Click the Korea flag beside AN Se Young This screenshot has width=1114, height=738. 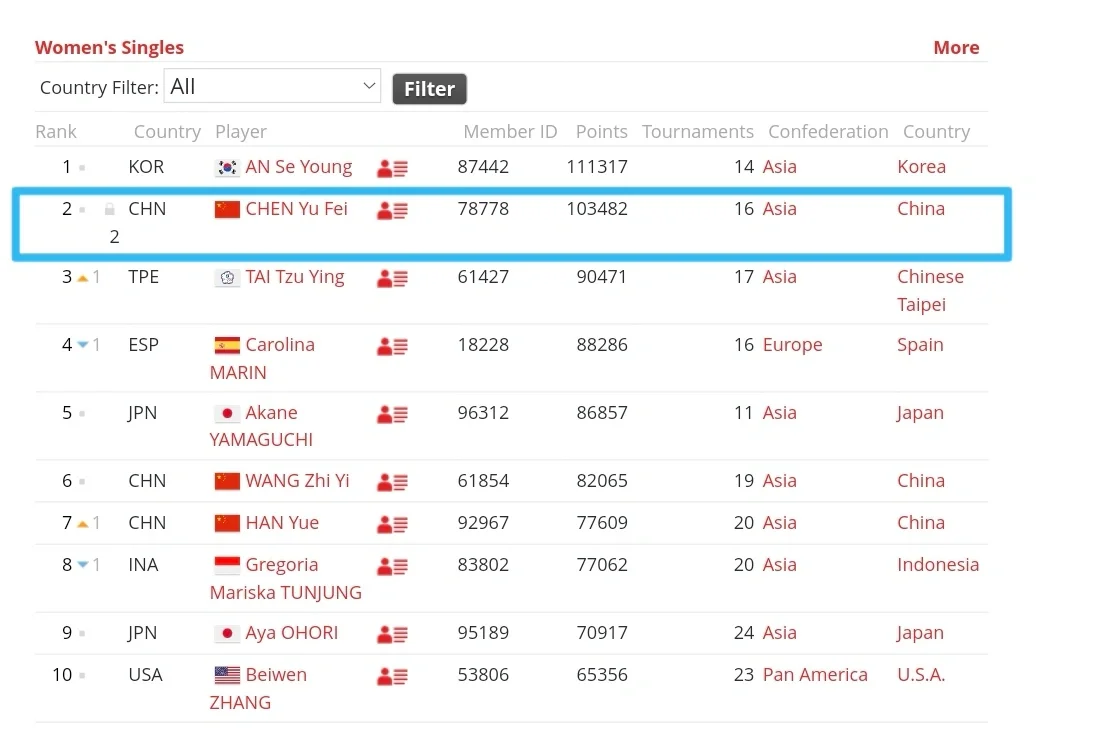pyautogui.click(x=227, y=168)
